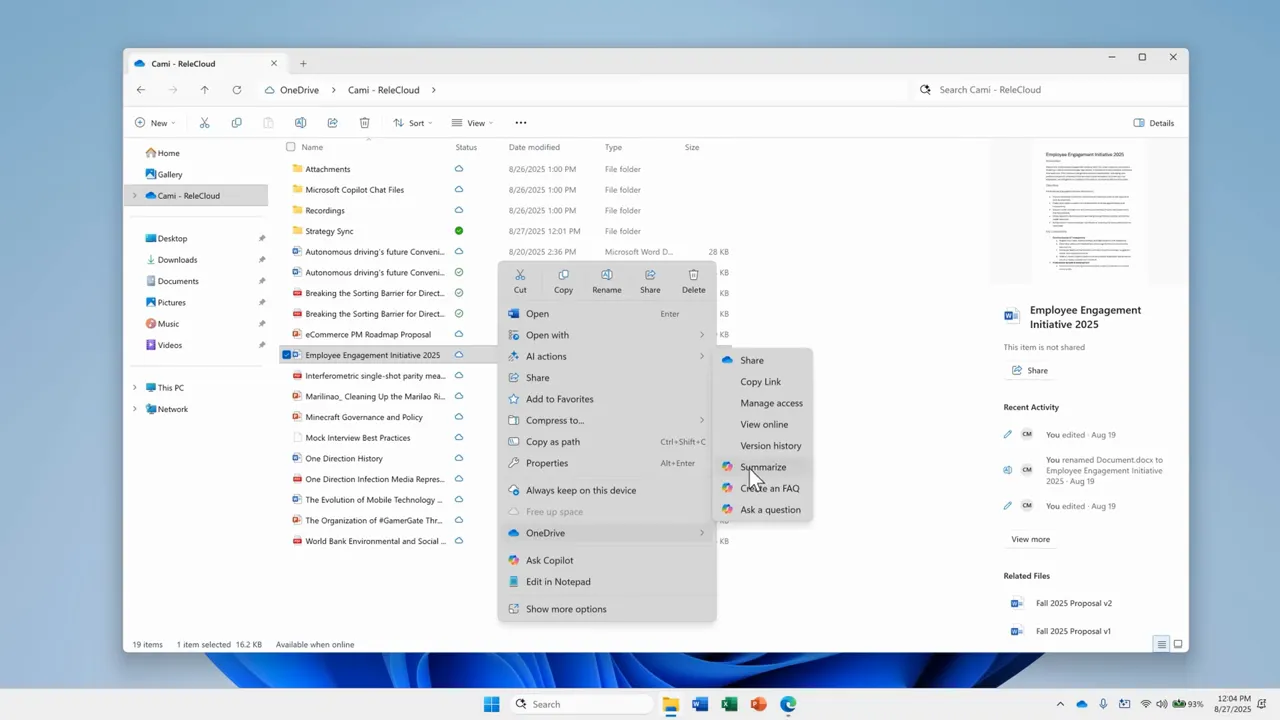Open File Explorer from the taskbar
The width and height of the screenshot is (1280, 720).
pyautogui.click(x=670, y=704)
